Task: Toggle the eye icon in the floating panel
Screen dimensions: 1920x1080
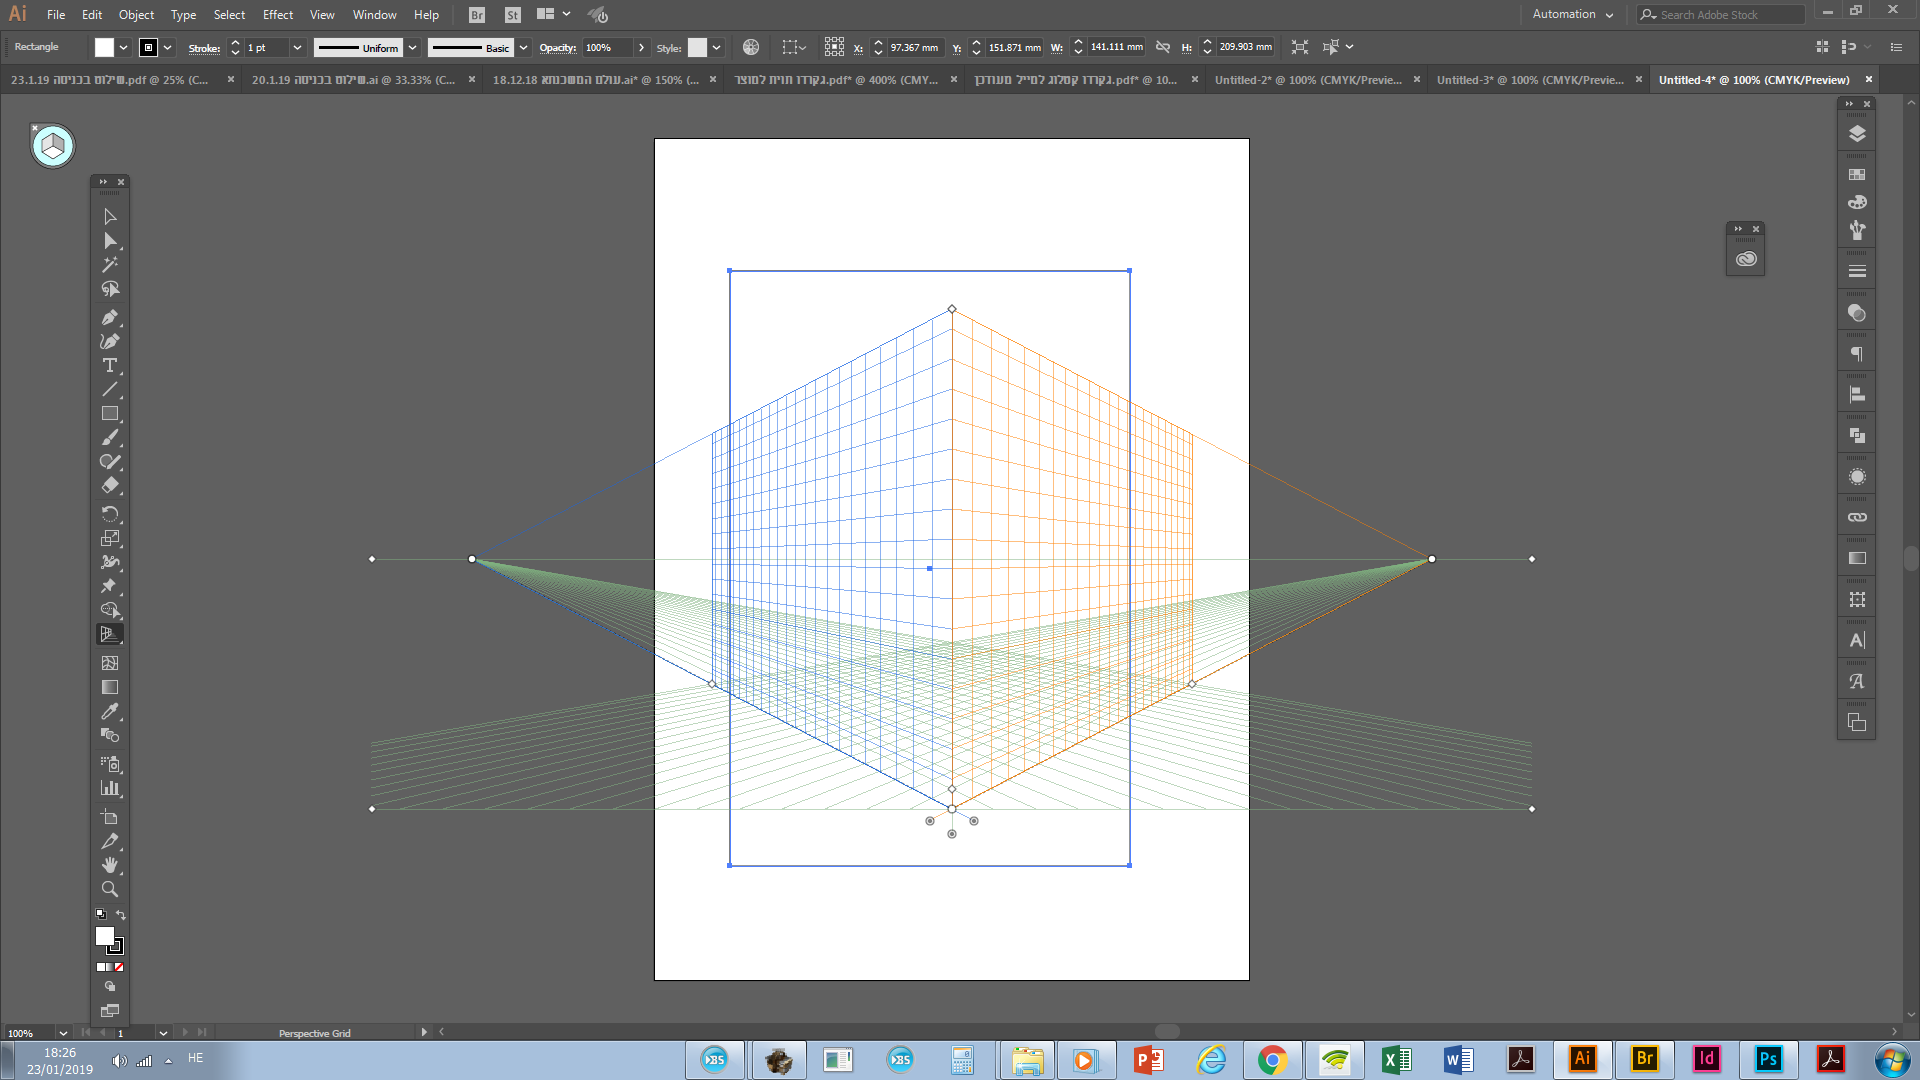Action: point(1746,258)
